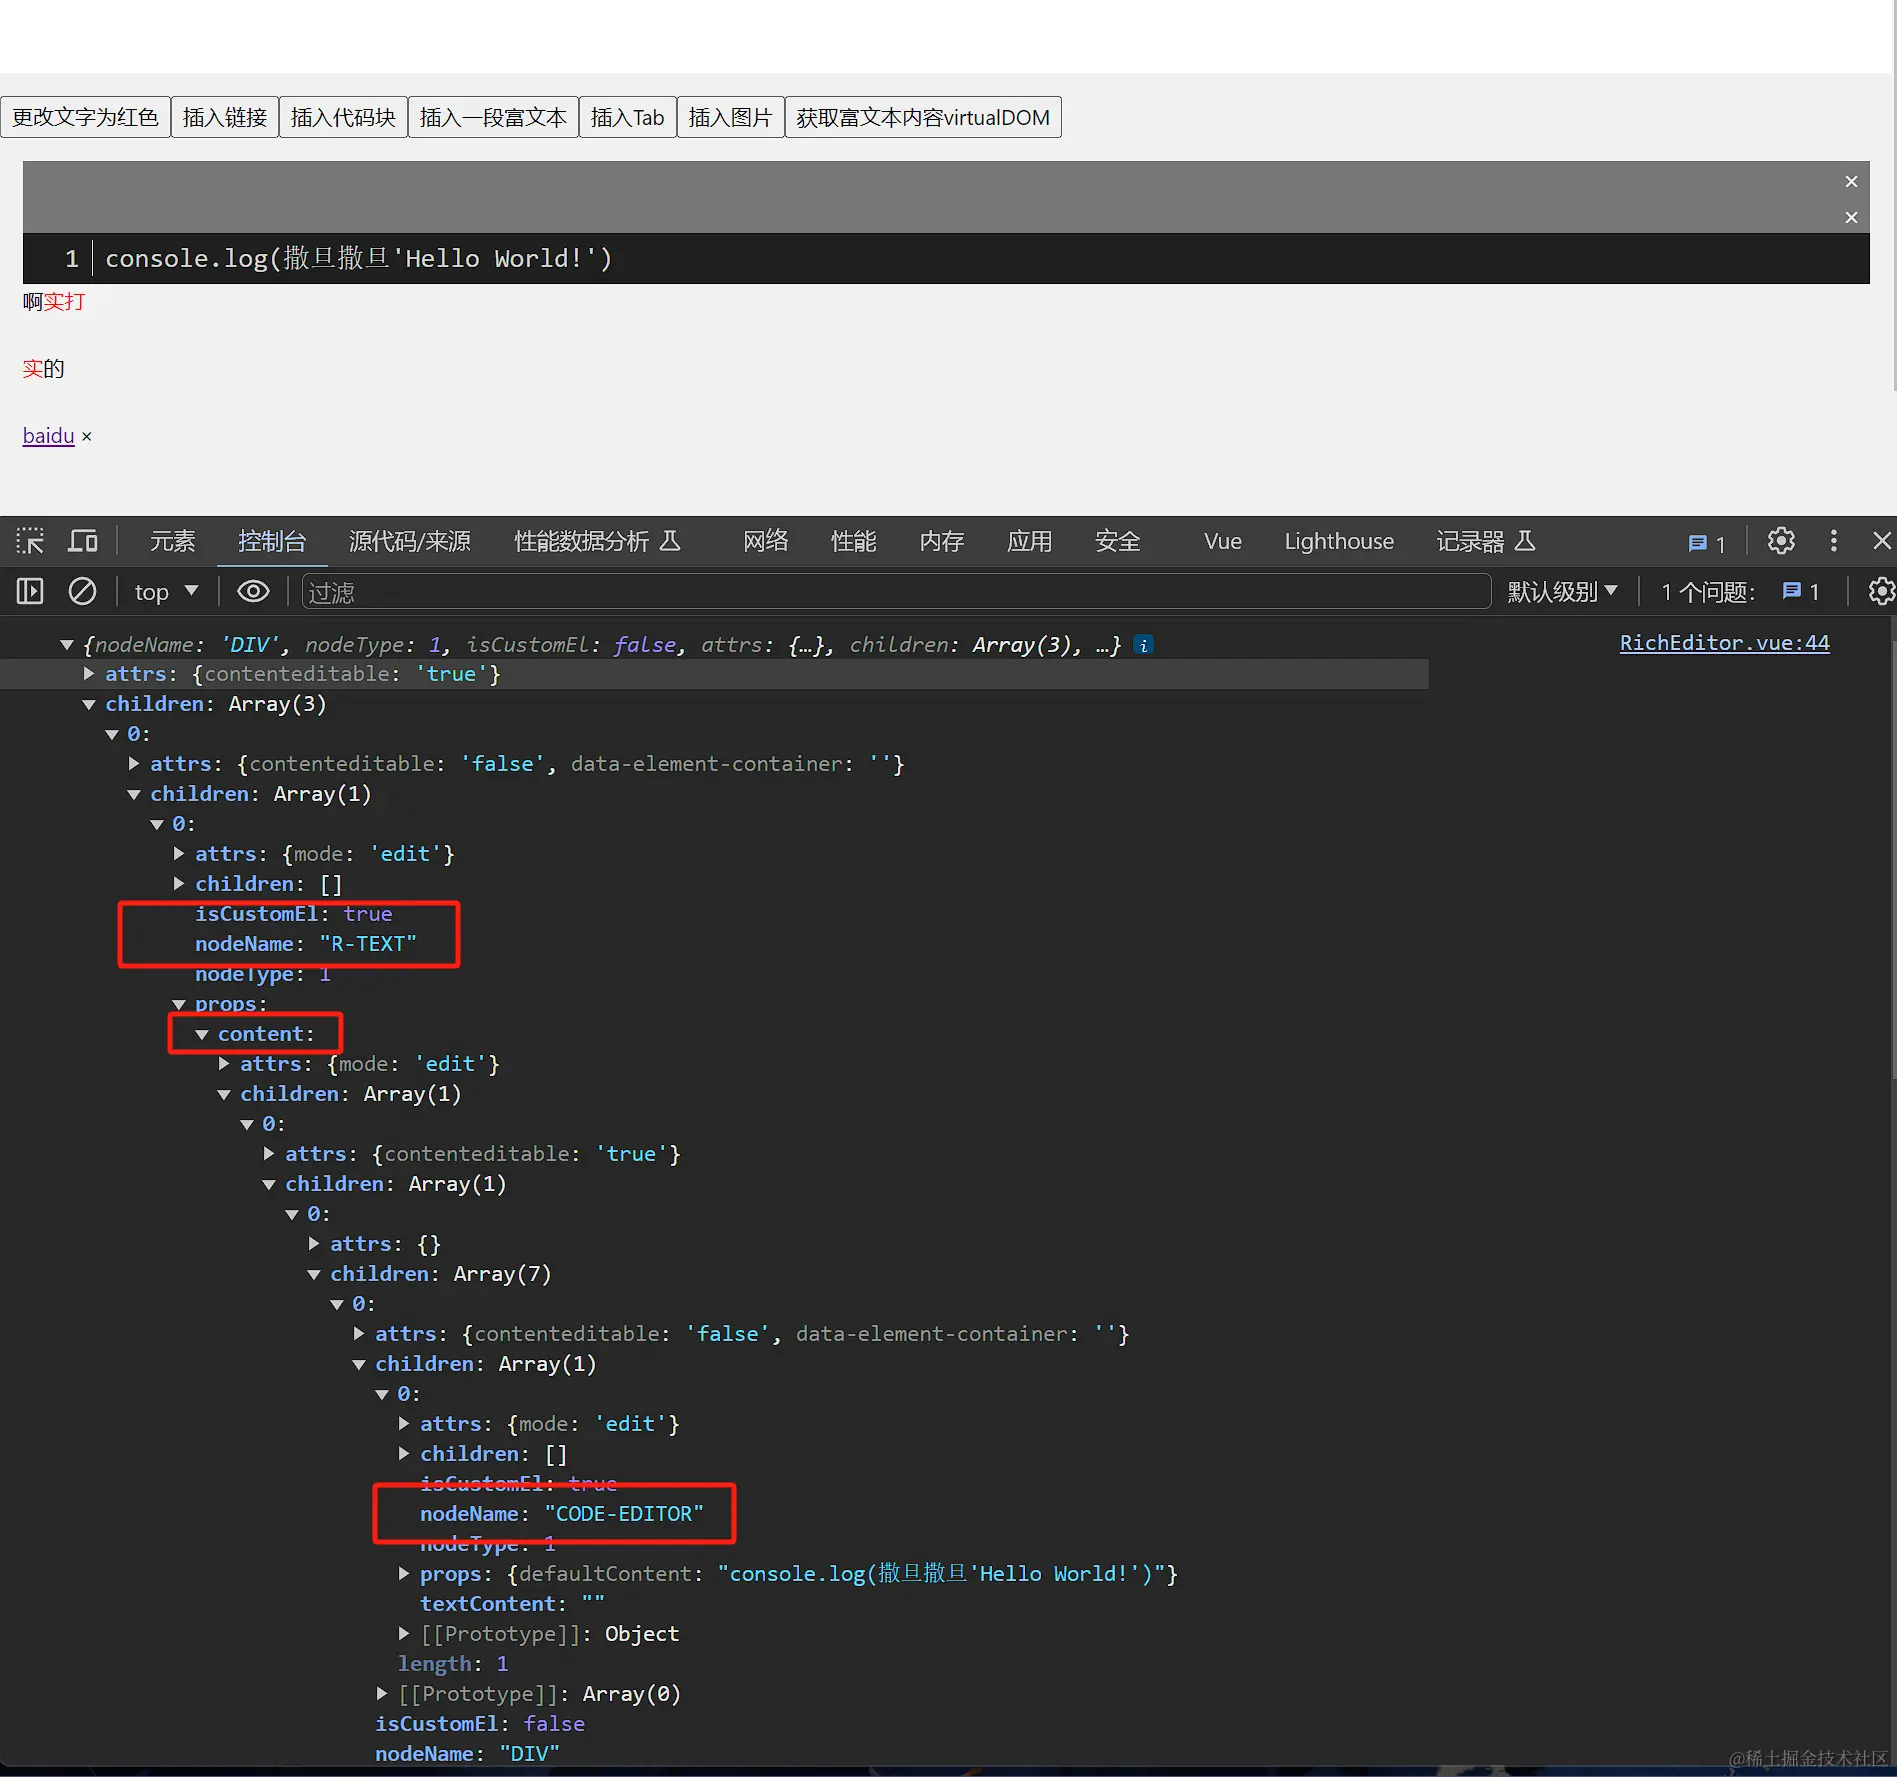
Task: Collapse the children Array(7) node
Action: [314, 1274]
